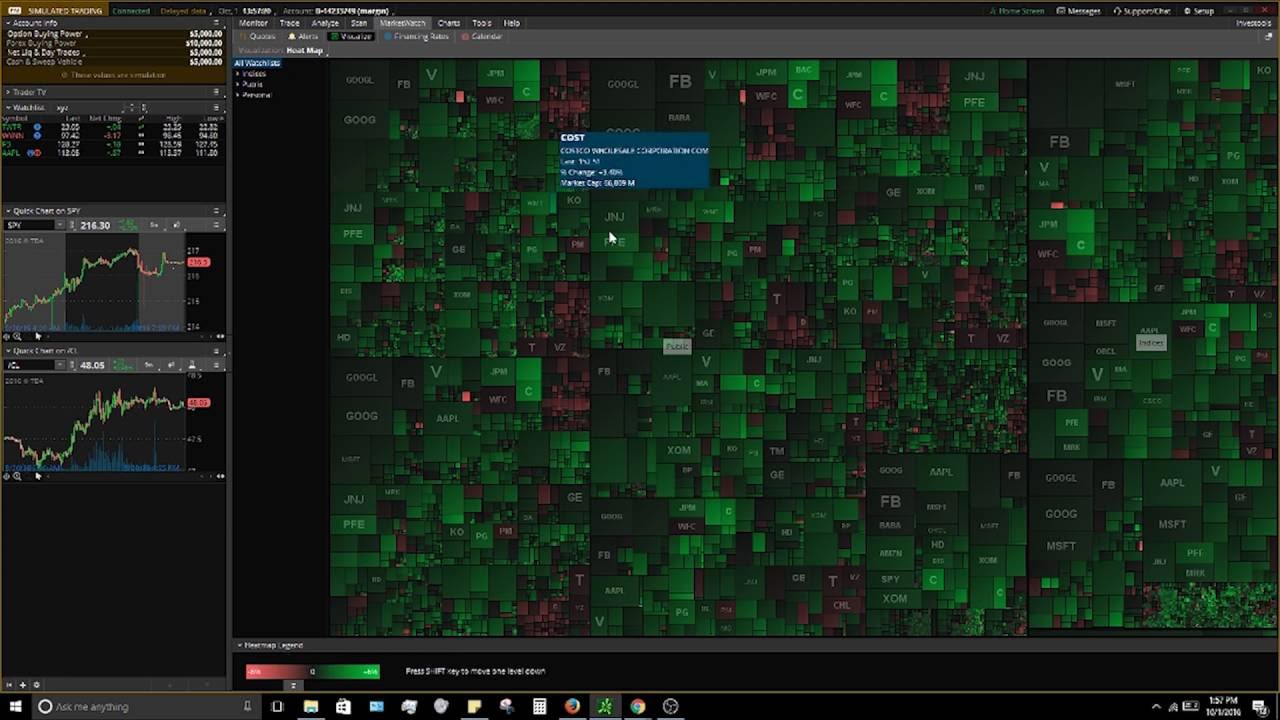Expand the Personal watchlist group
This screenshot has width=1280, height=720.
(x=238, y=95)
